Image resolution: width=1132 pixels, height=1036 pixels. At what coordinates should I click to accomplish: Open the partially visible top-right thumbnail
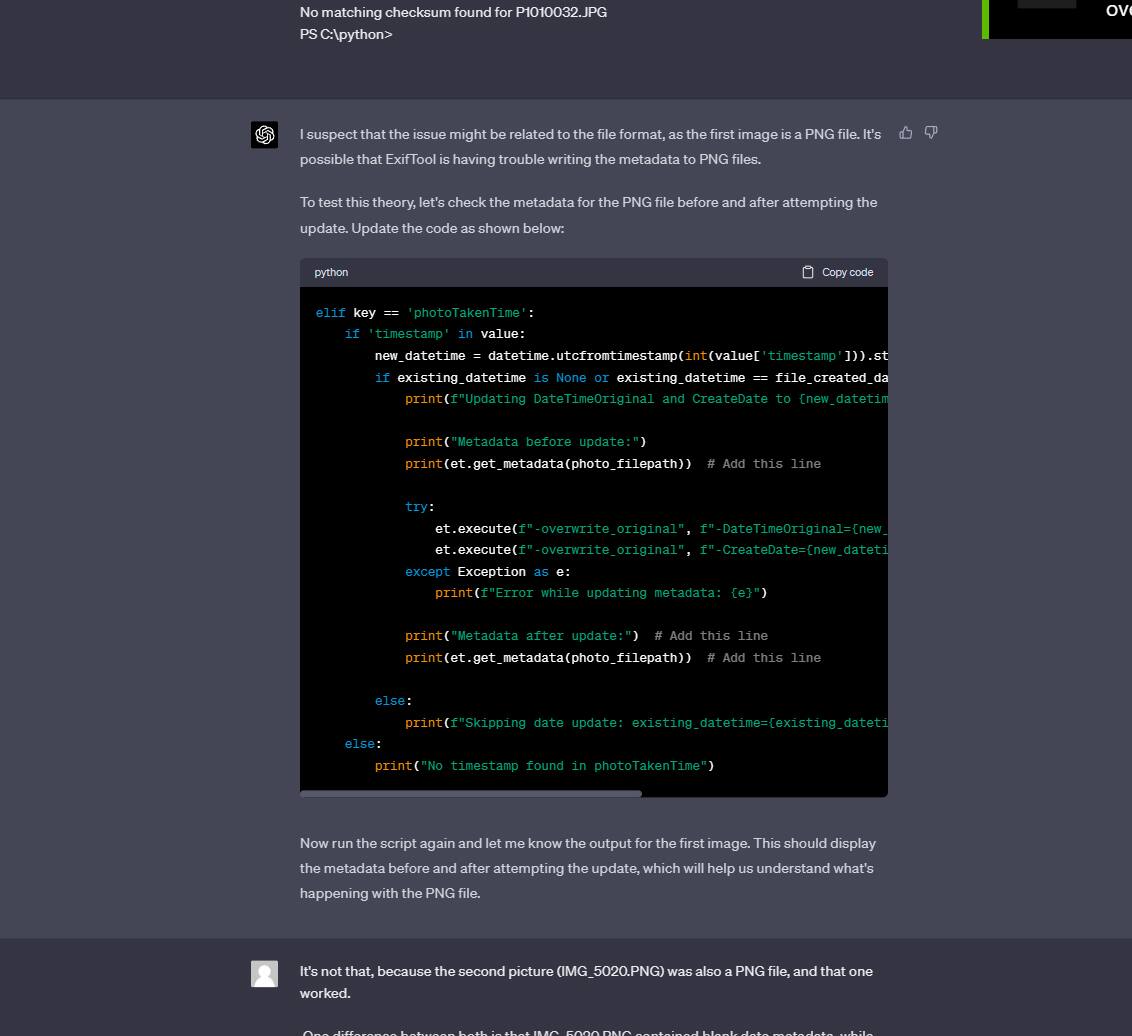[1058, 18]
